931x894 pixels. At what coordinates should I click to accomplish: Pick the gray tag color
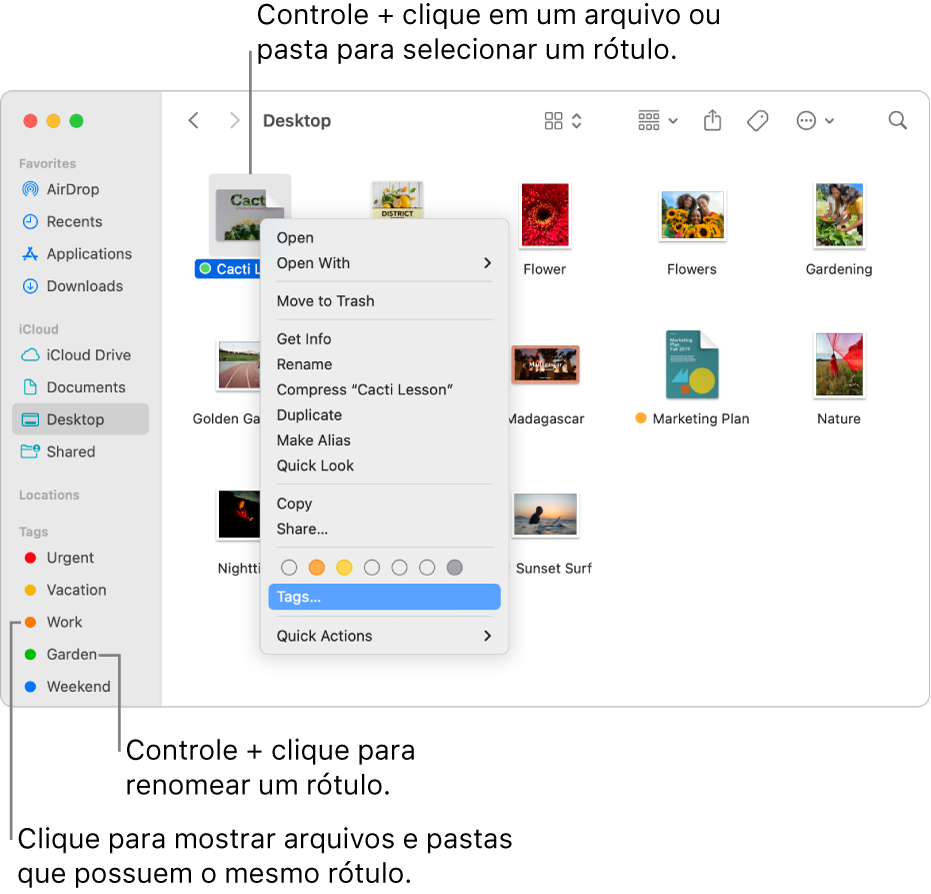pyautogui.click(x=455, y=568)
